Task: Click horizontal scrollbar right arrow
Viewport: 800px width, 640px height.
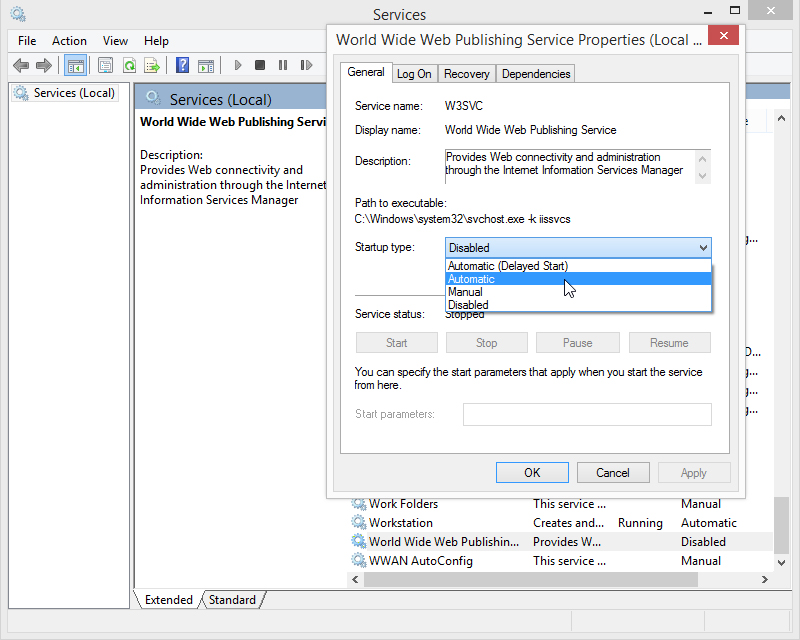Action: click(x=764, y=579)
